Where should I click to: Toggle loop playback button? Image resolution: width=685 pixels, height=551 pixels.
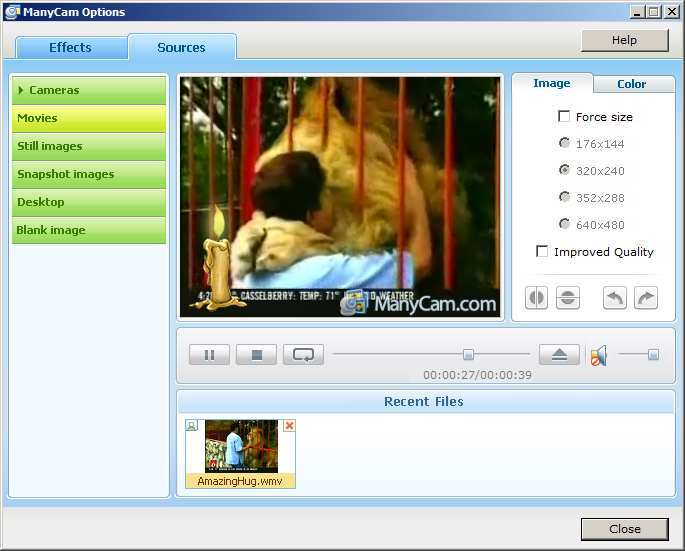pos(304,354)
